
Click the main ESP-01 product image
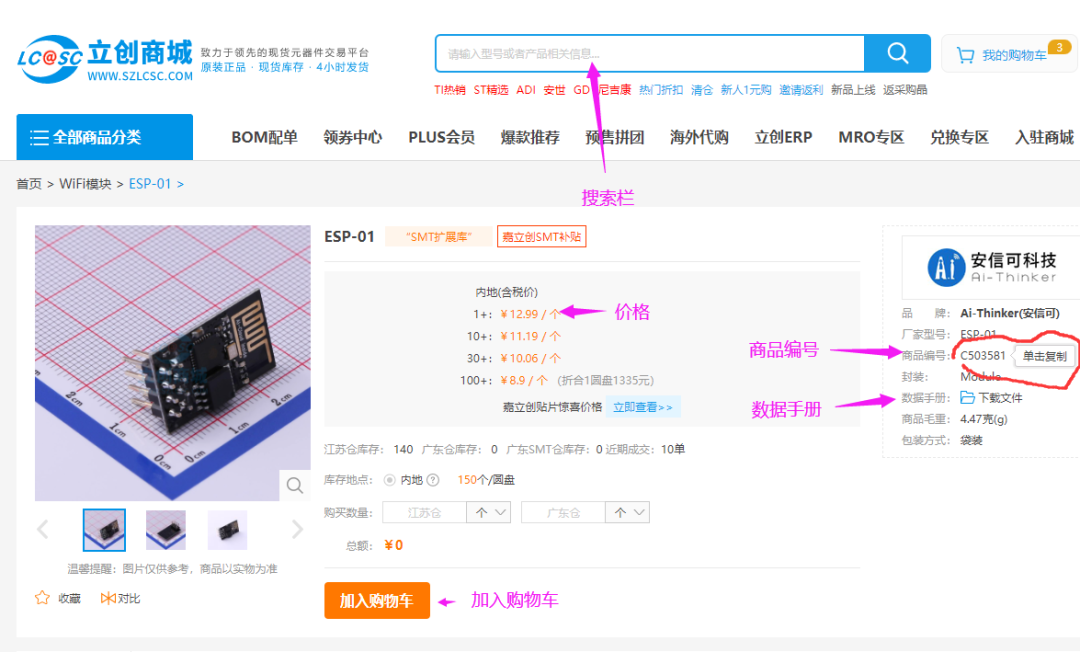click(173, 363)
